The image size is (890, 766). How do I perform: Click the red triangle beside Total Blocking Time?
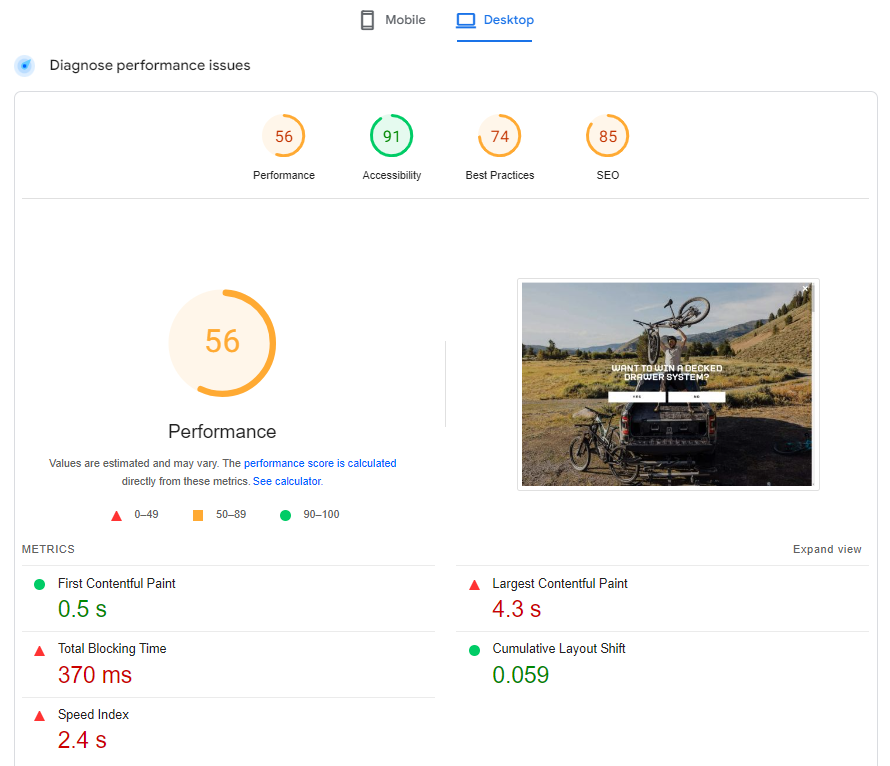40,650
